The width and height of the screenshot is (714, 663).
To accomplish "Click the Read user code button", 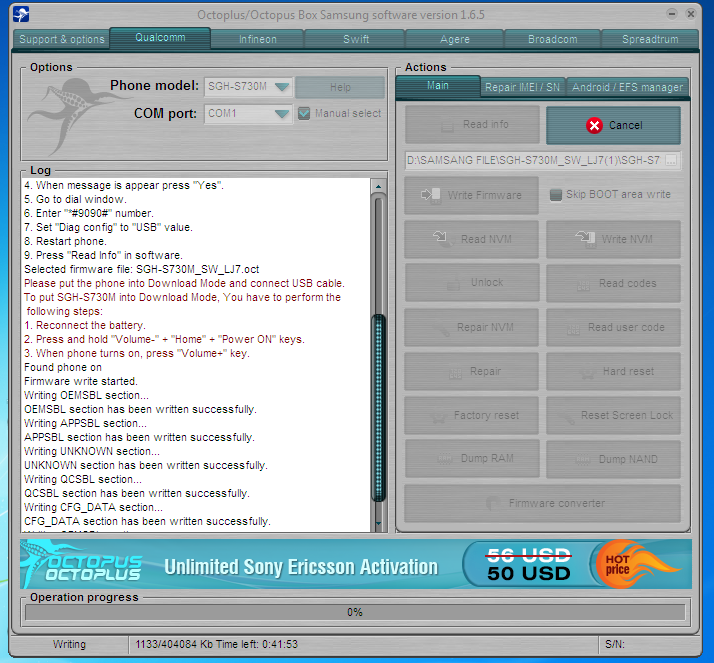I will coord(613,327).
